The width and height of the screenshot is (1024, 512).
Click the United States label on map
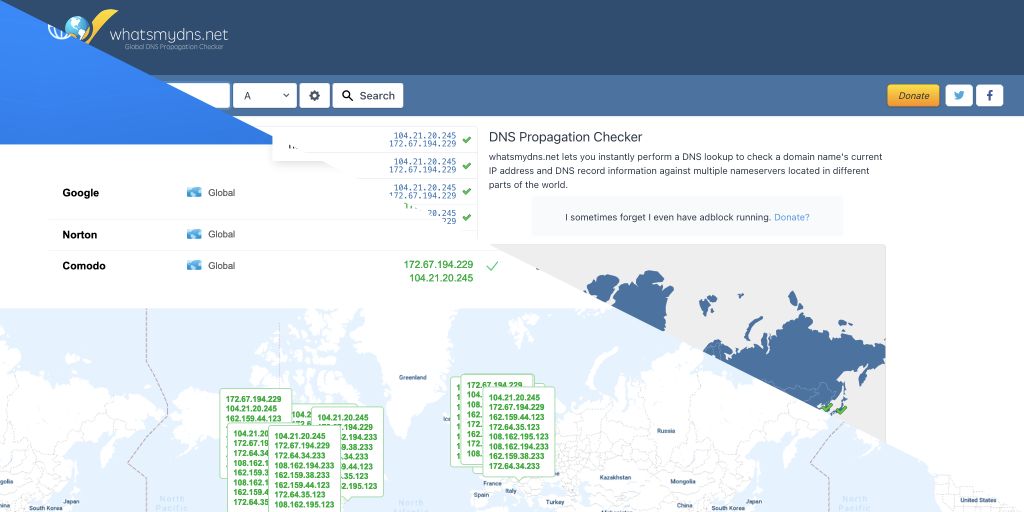tap(979, 500)
